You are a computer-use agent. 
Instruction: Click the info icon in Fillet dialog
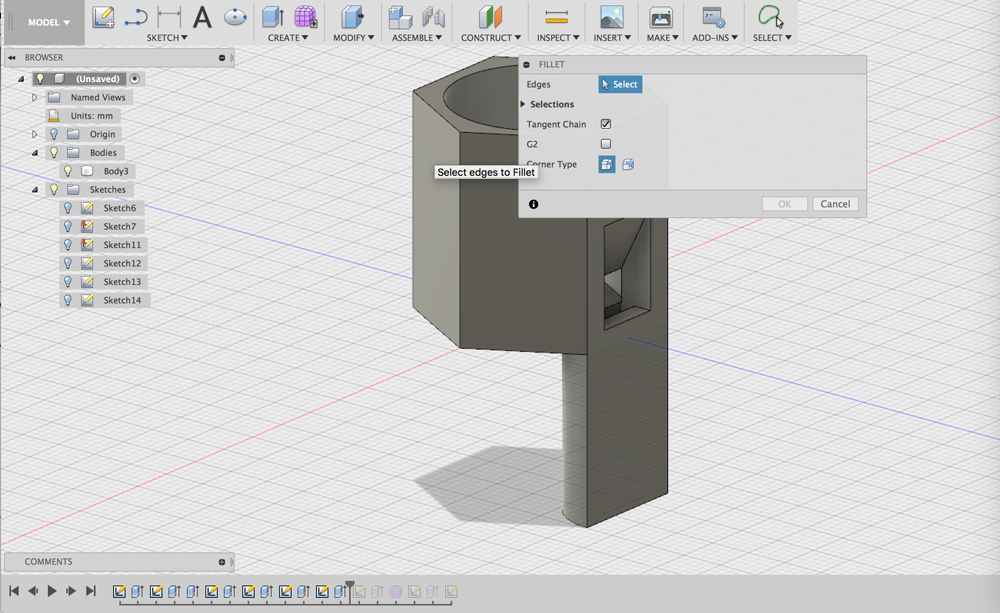pyautogui.click(x=534, y=204)
